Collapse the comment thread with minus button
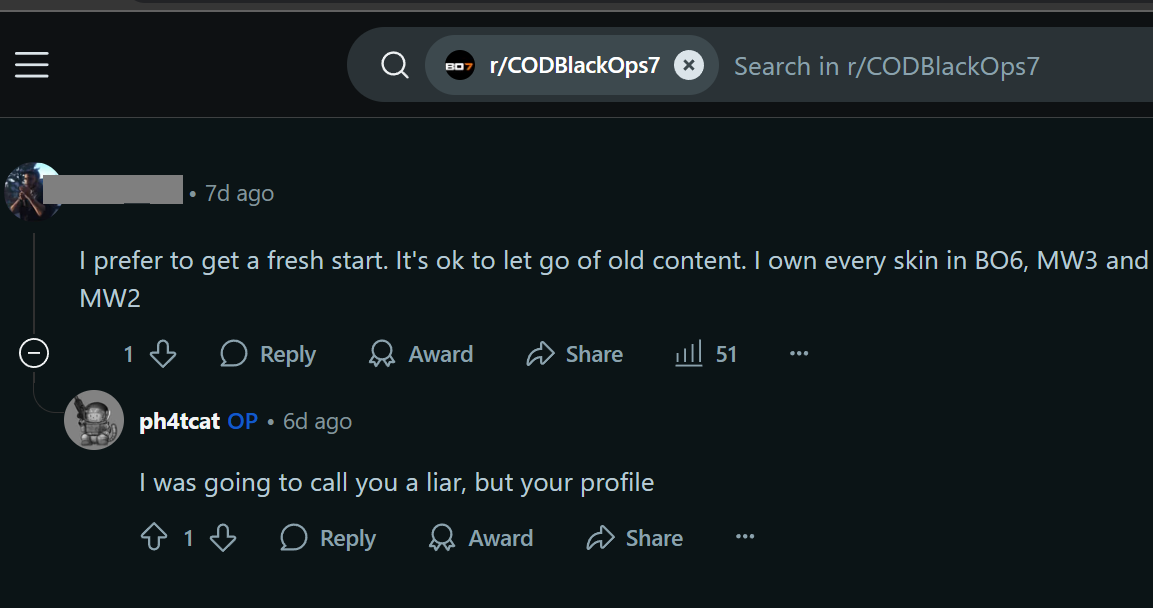This screenshot has width=1153, height=608. pos(34,354)
